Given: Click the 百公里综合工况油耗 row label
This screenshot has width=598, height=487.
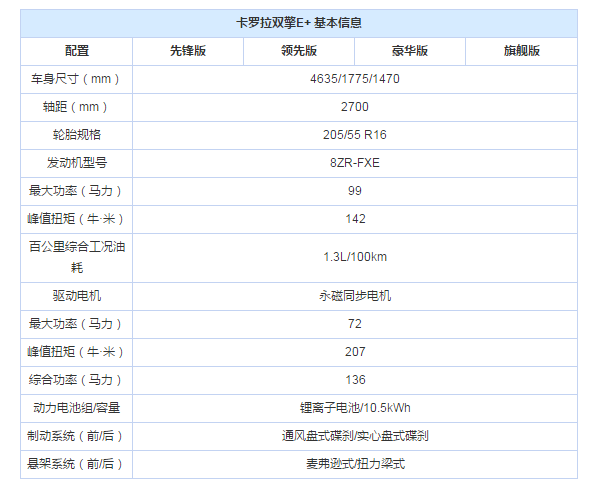Looking at the screenshot, I should (77, 257).
